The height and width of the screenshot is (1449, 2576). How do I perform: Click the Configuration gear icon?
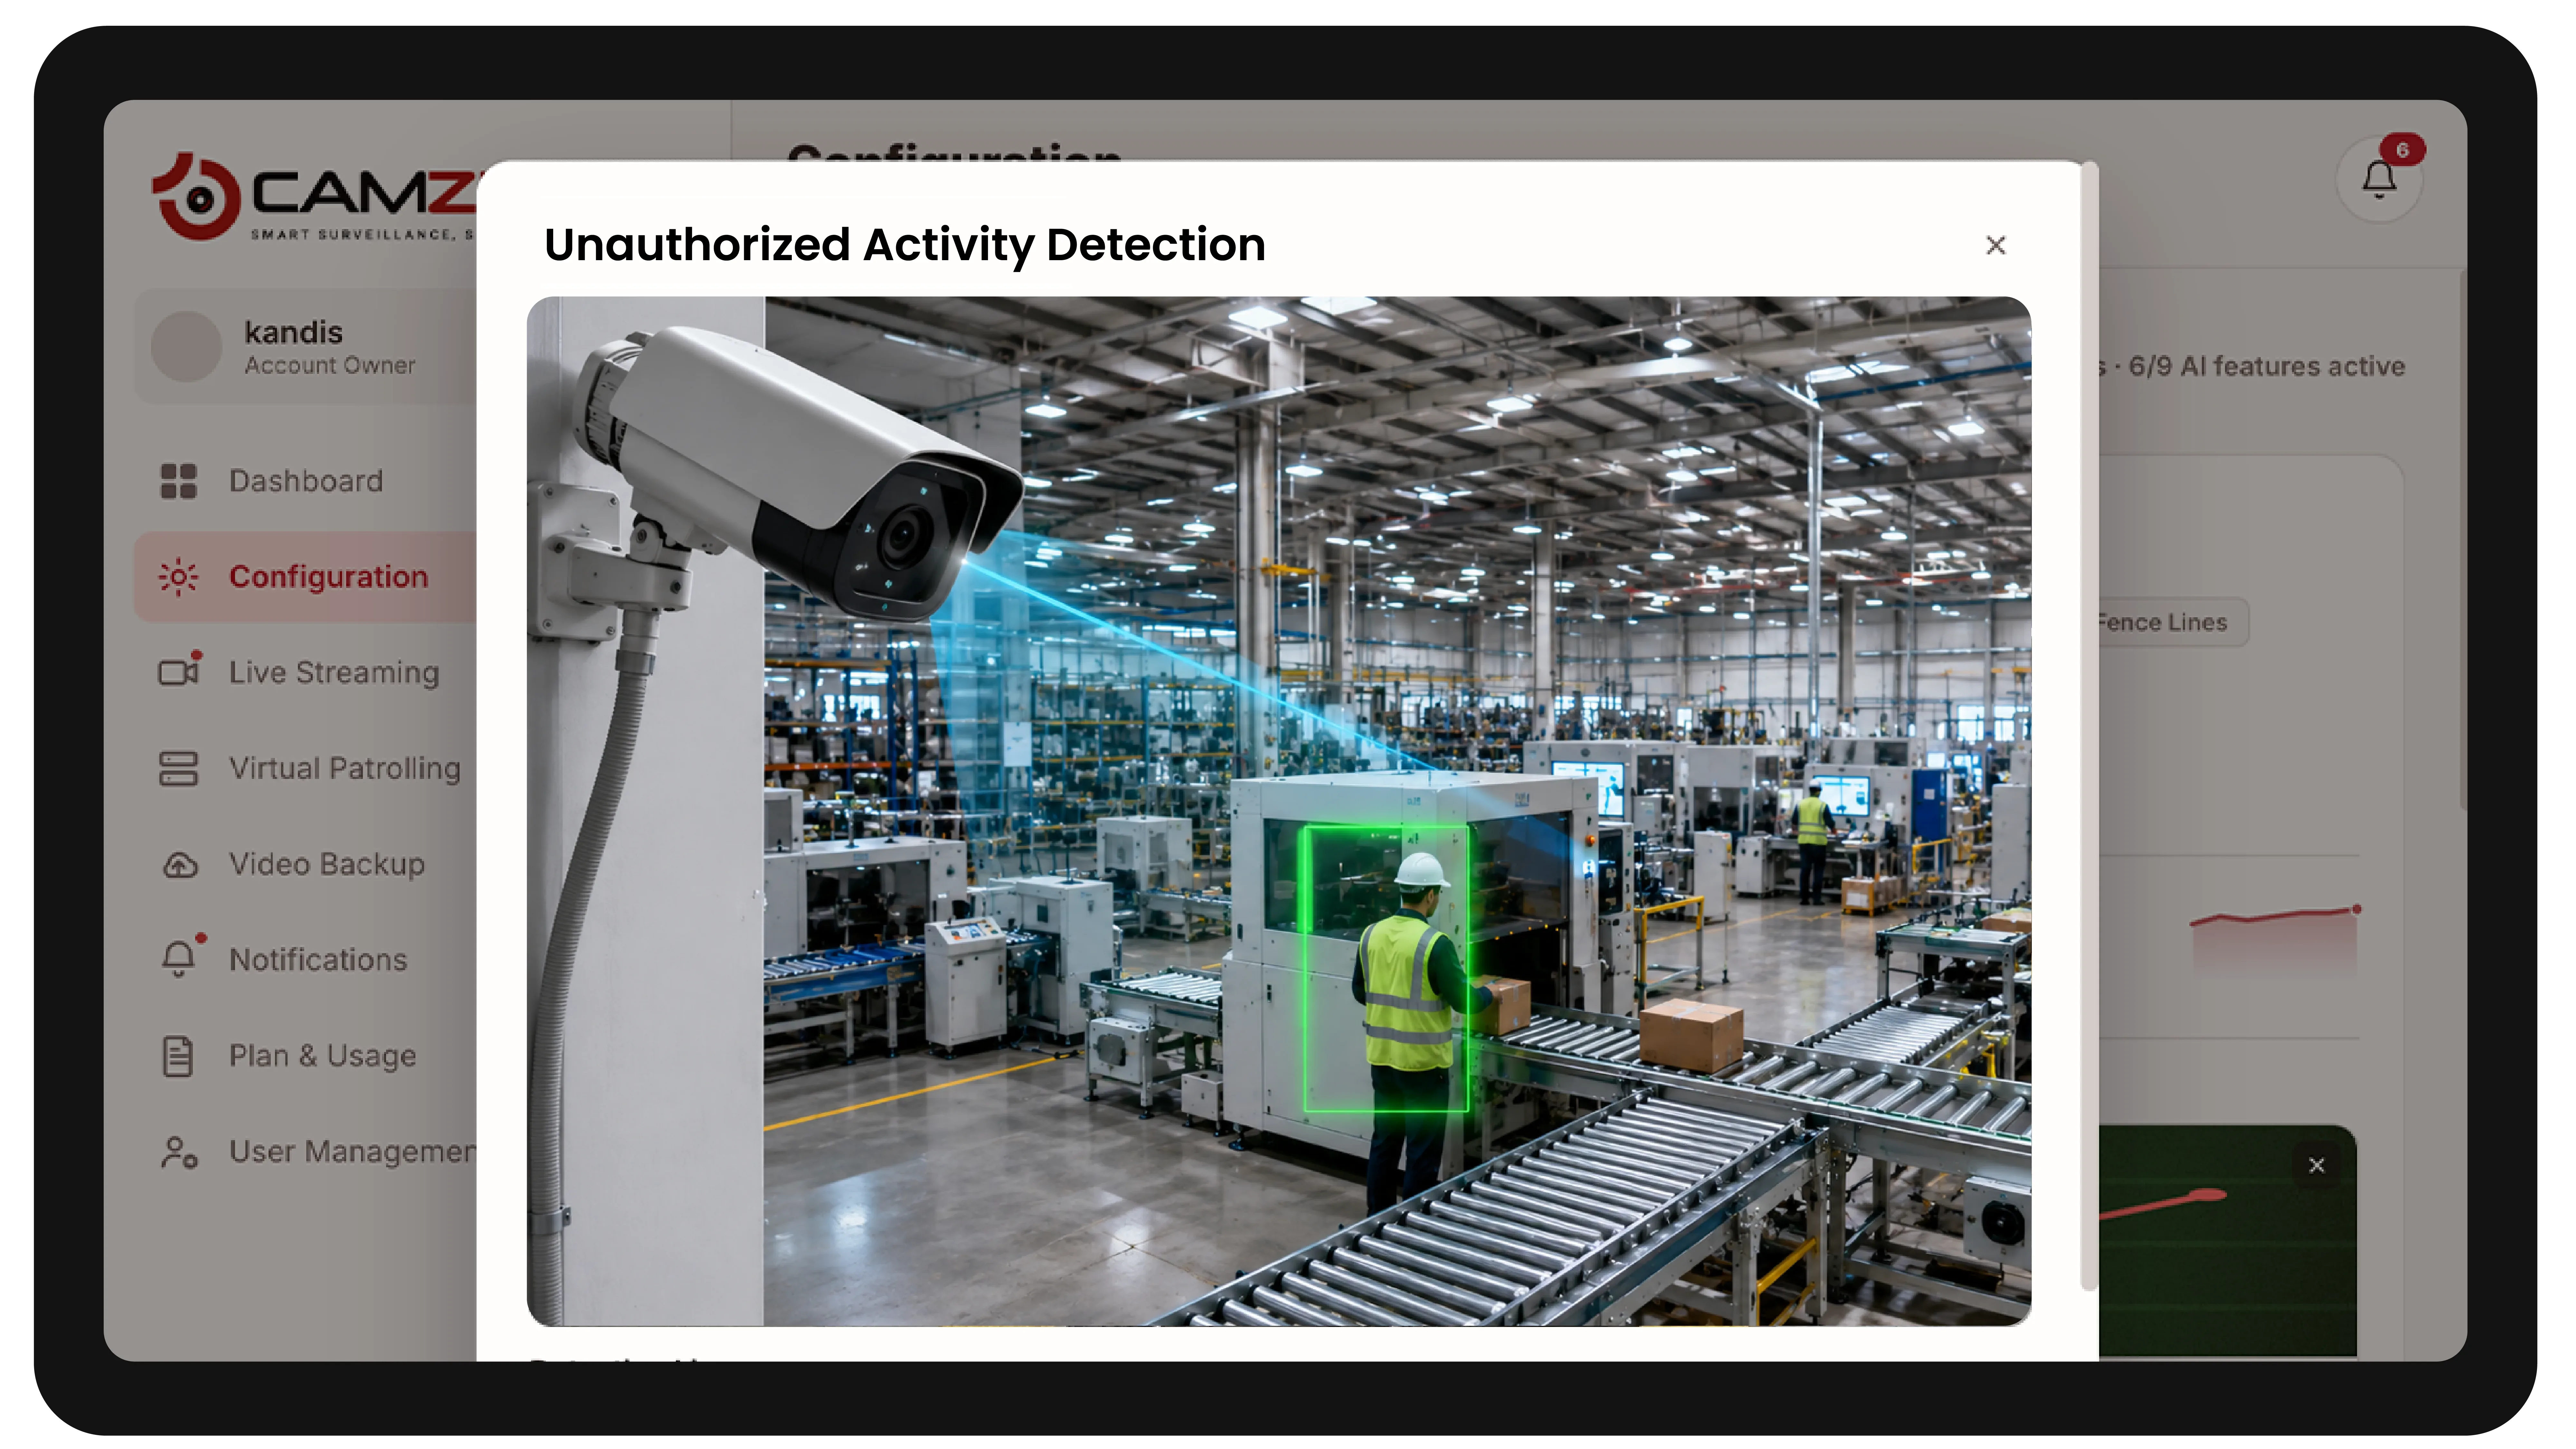[179, 577]
